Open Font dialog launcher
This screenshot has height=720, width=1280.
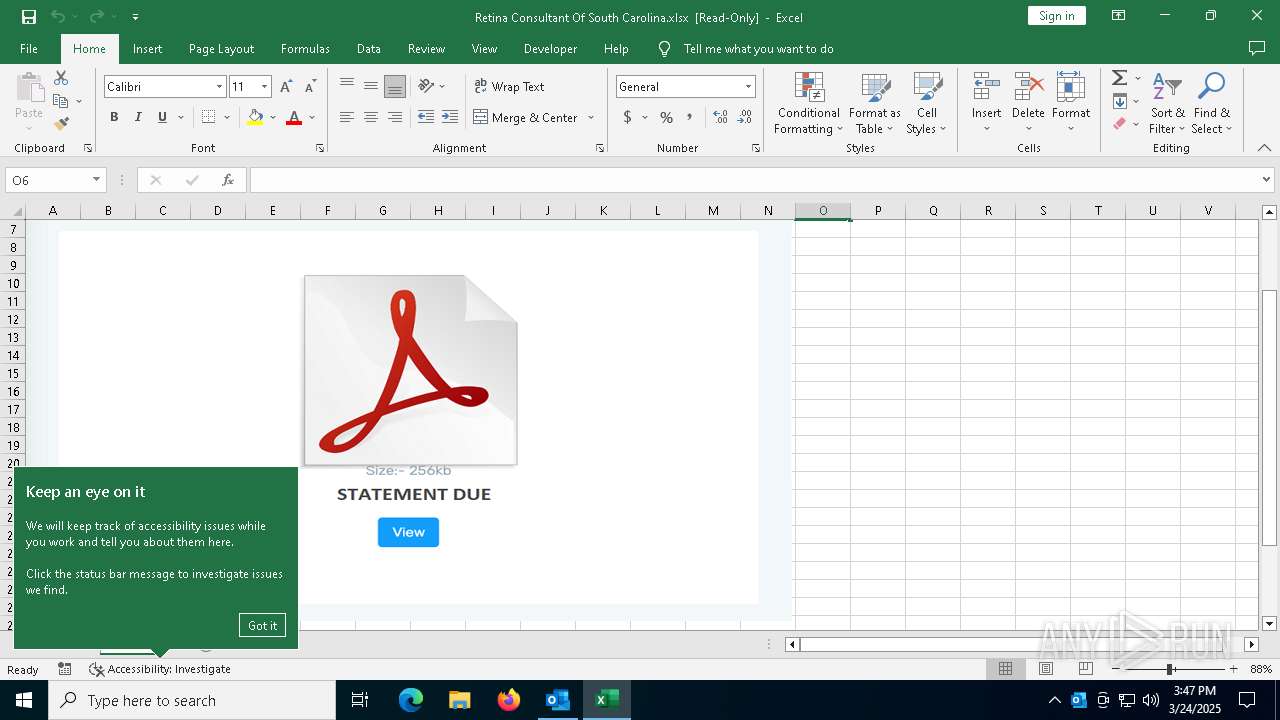coord(320,148)
